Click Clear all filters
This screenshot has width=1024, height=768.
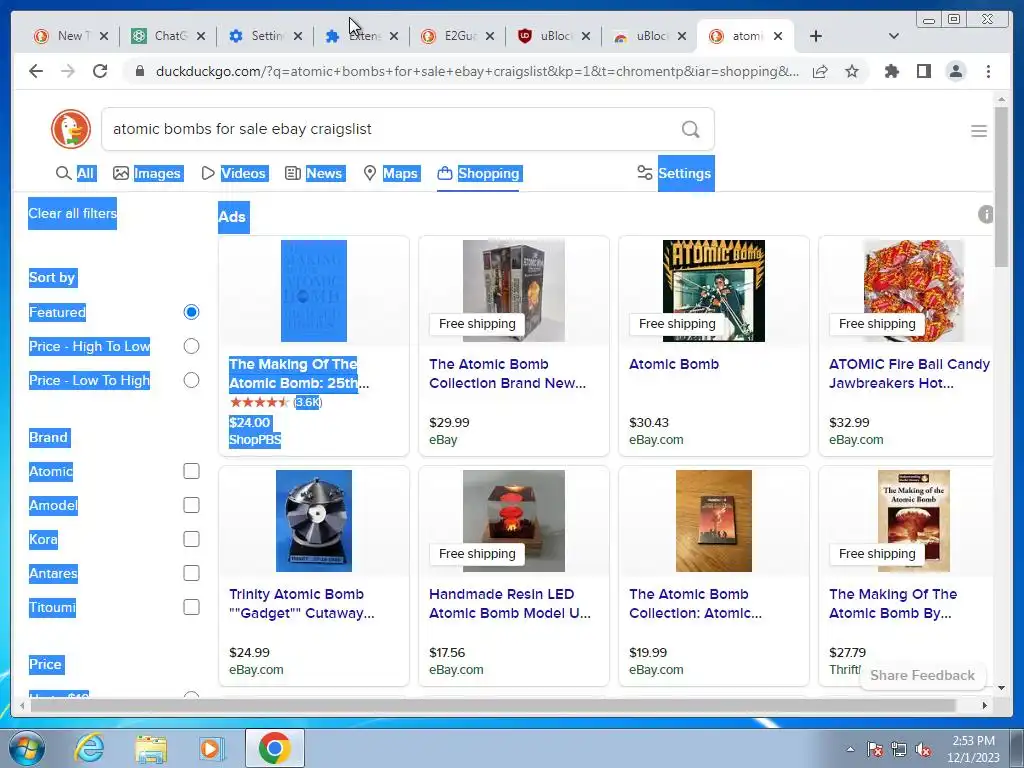72,214
